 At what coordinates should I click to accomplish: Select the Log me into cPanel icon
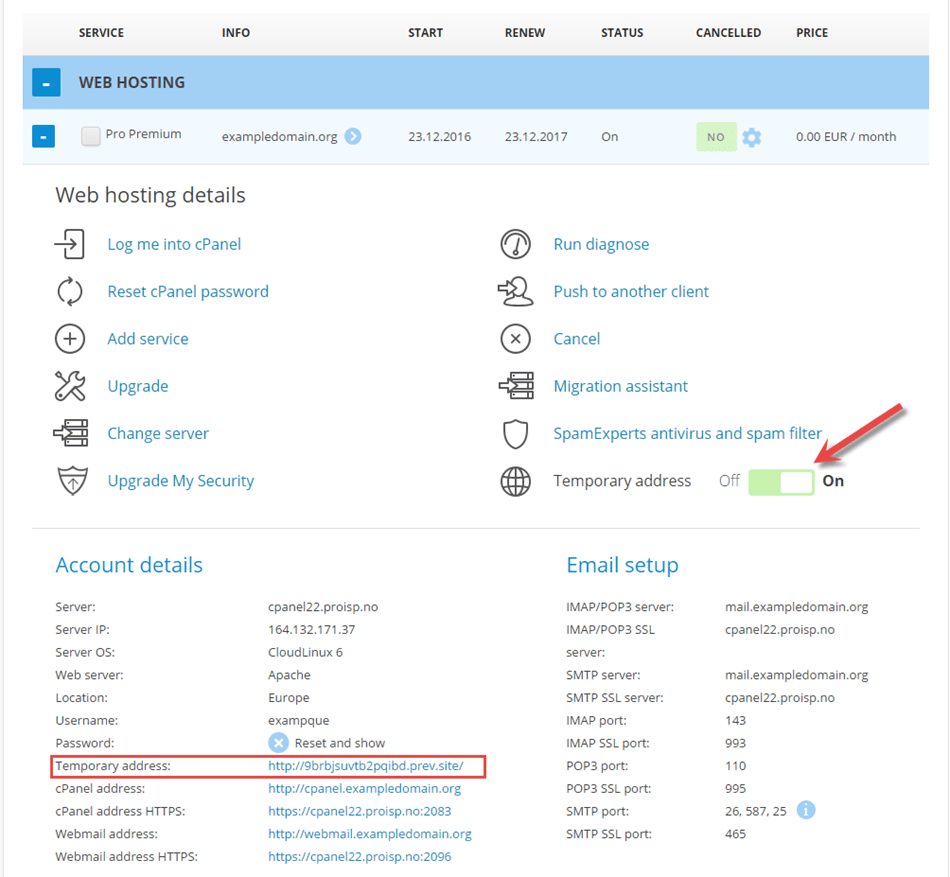click(x=70, y=244)
